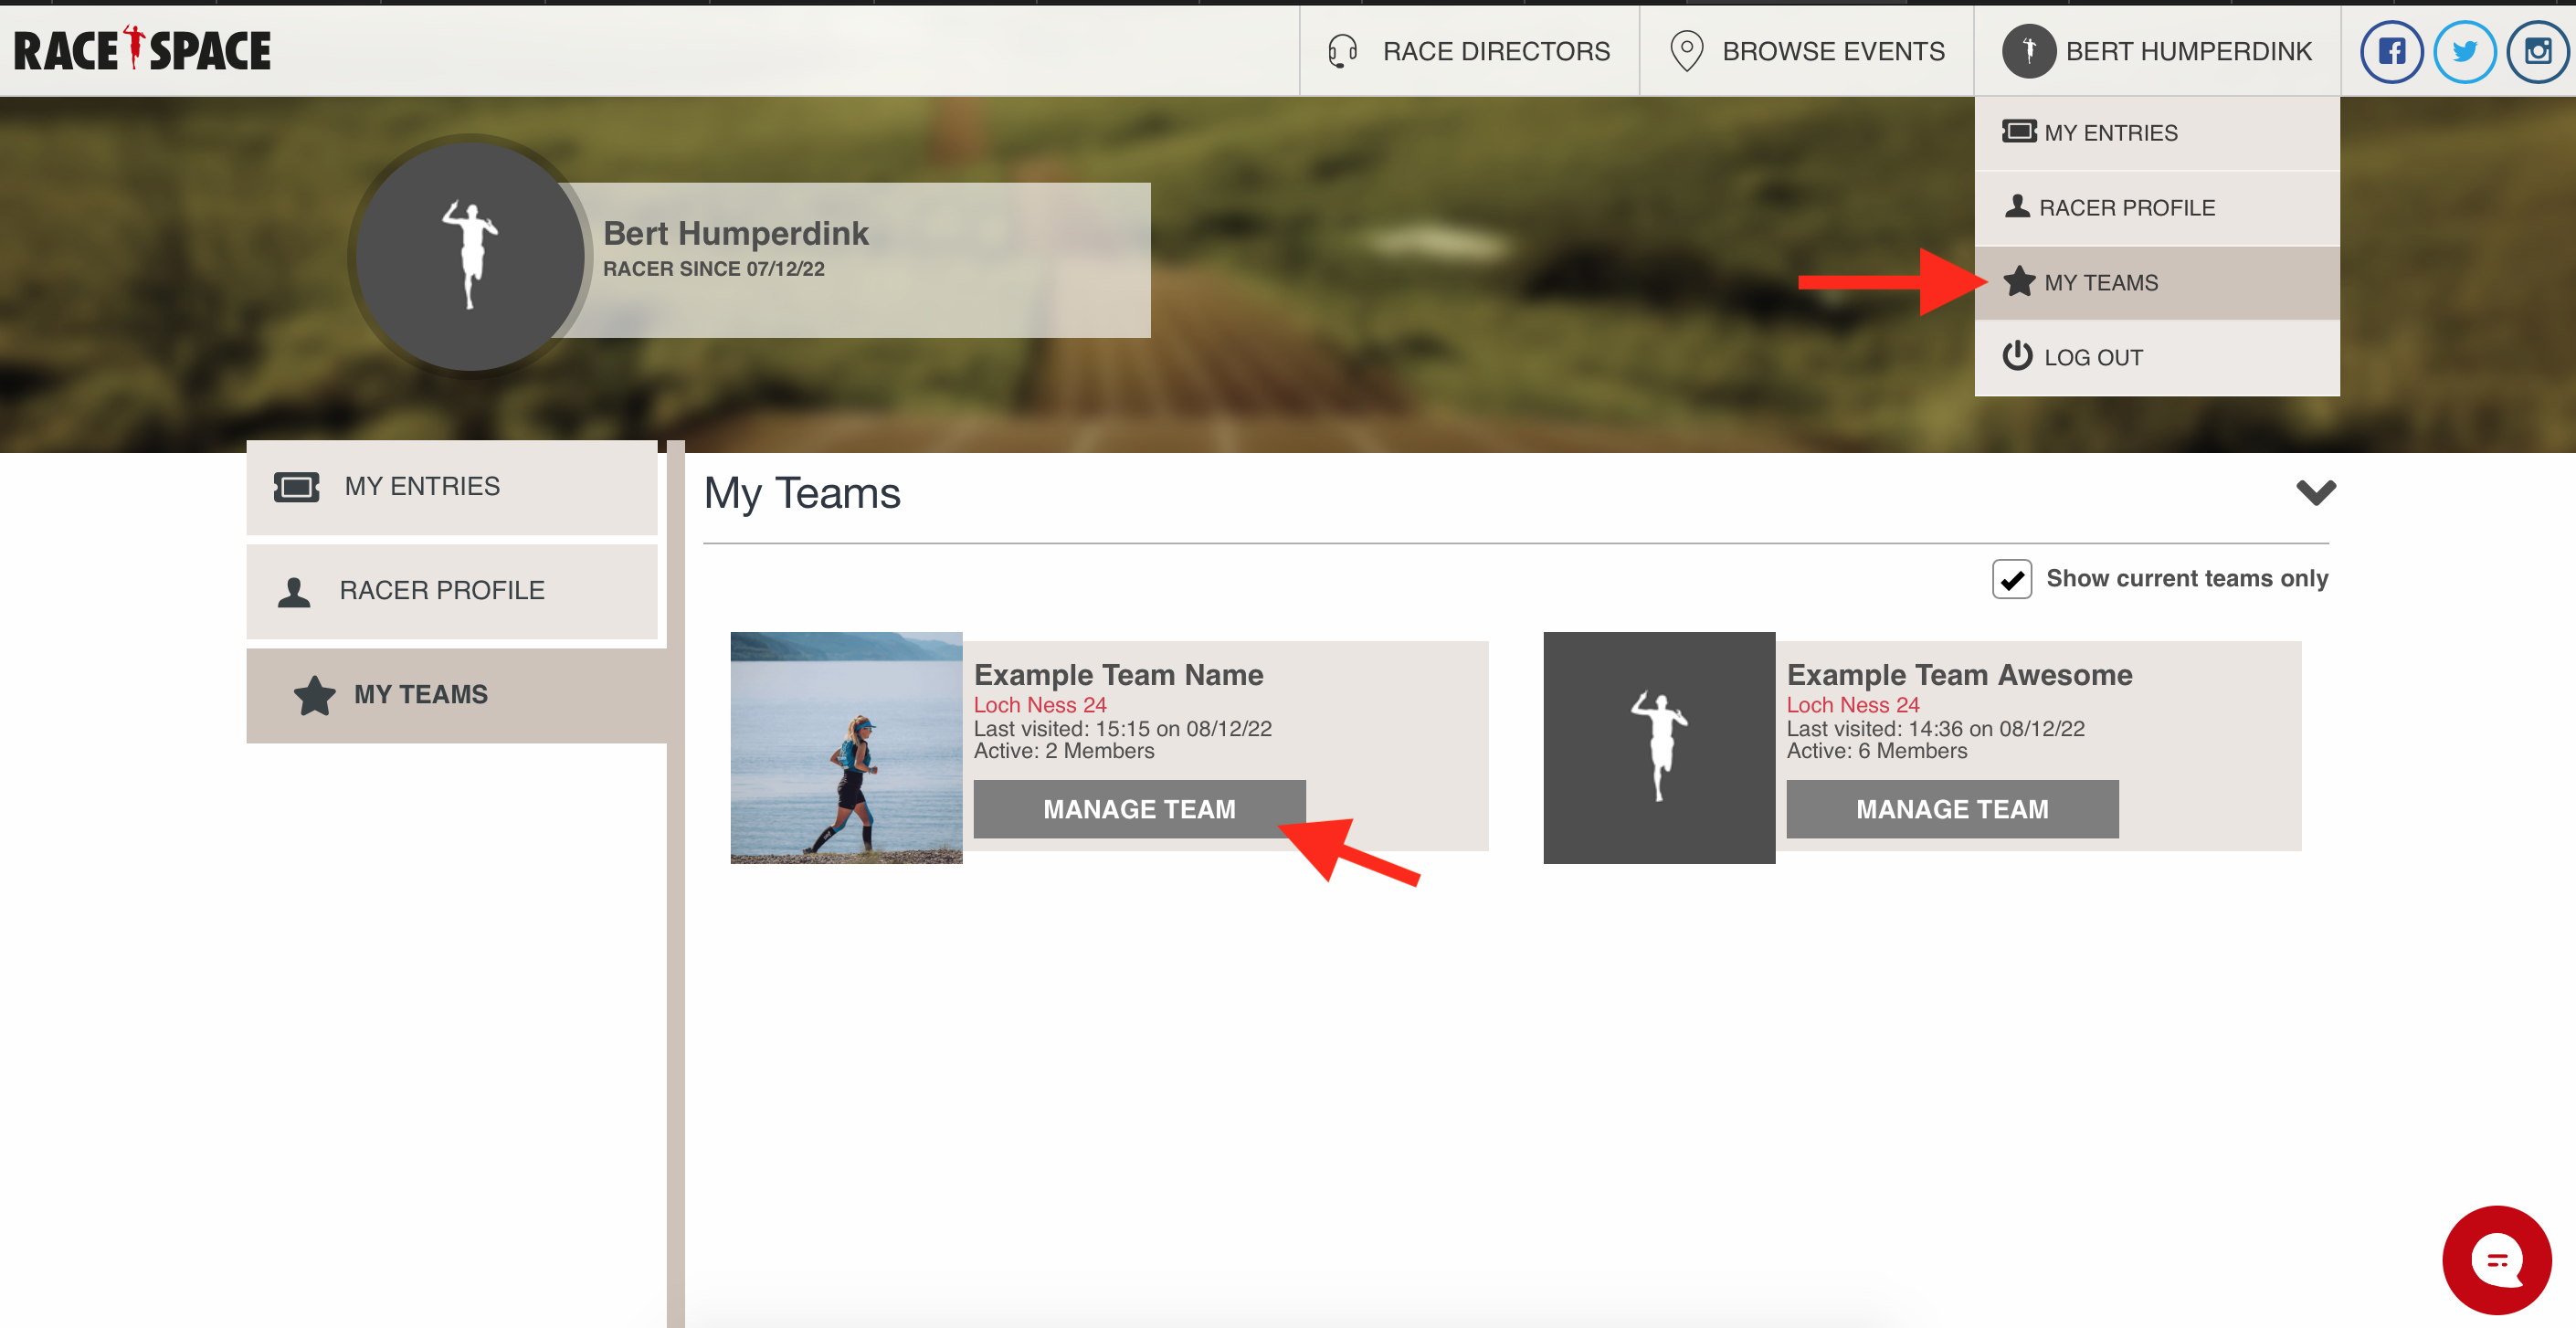Click the Example Team Name runner photo
The width and height of the screenshot is (2576, 1328).
coord(846,748)
